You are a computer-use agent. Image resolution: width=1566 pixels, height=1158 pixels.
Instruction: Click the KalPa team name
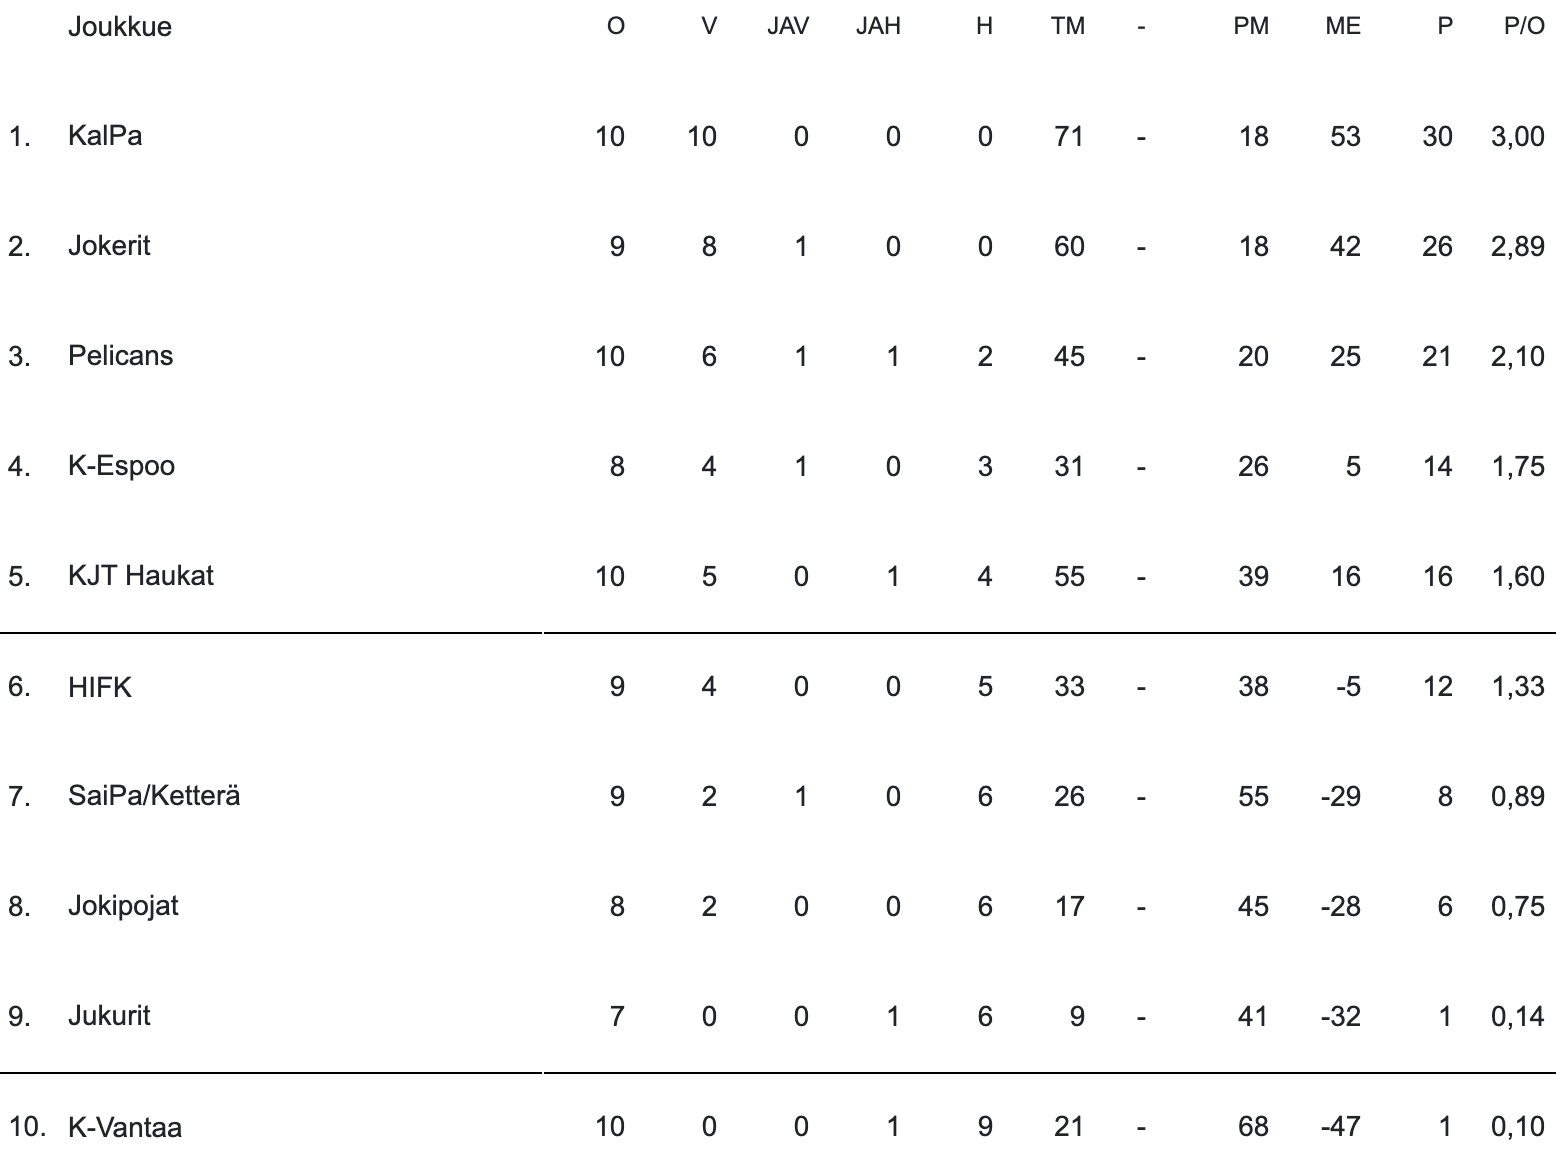[105, 135]
